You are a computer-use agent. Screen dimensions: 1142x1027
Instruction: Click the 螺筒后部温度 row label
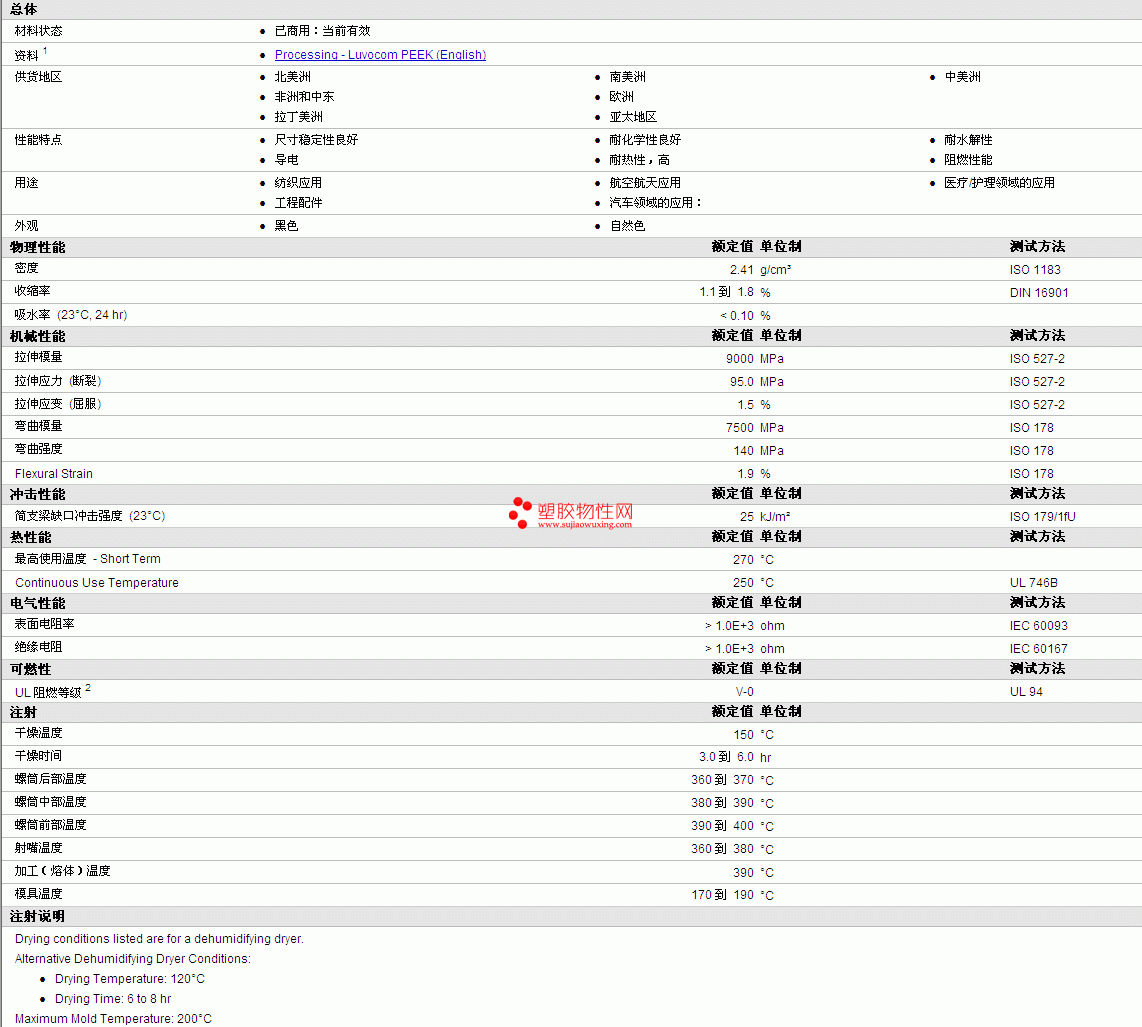[50, 779]
